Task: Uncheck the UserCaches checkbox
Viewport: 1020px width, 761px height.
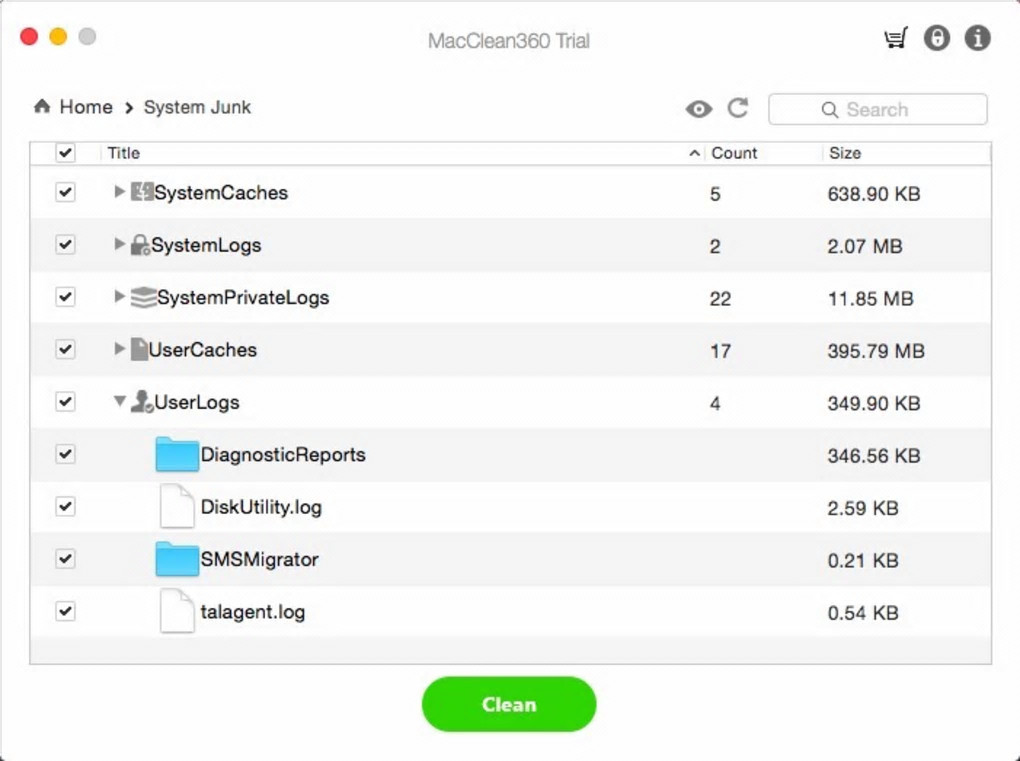Action: tap(65, 349)
